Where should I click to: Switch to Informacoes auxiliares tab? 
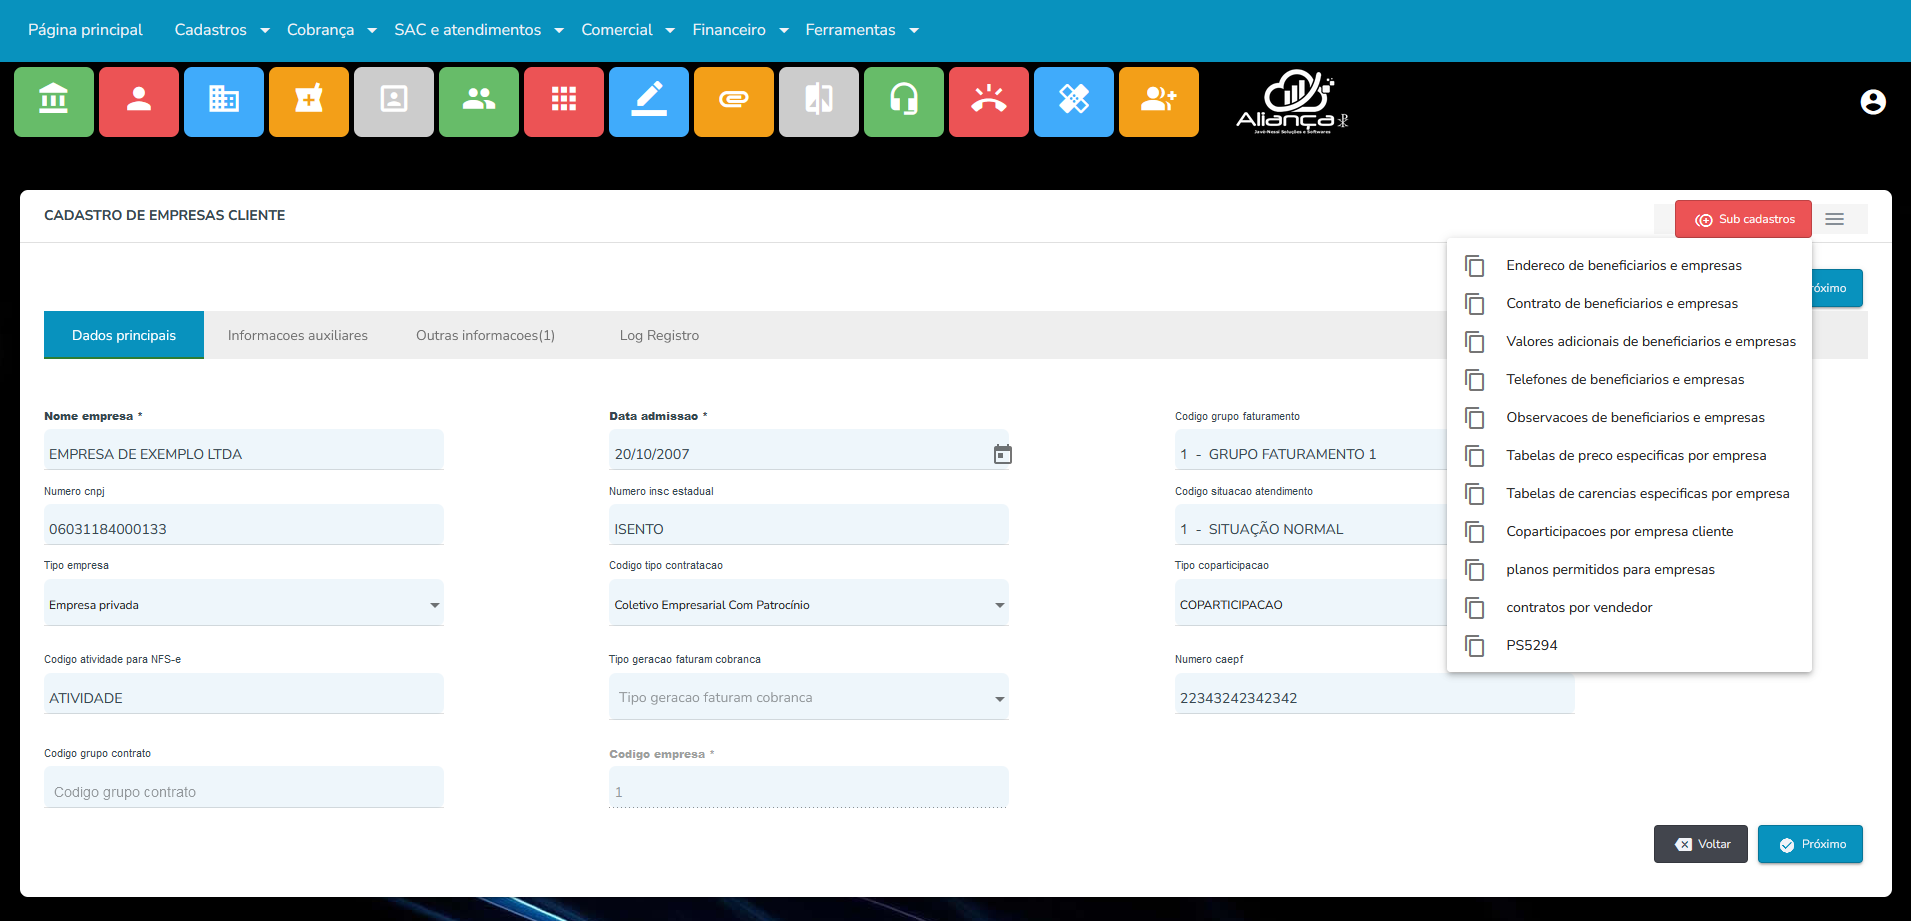[x=297, y=335]
